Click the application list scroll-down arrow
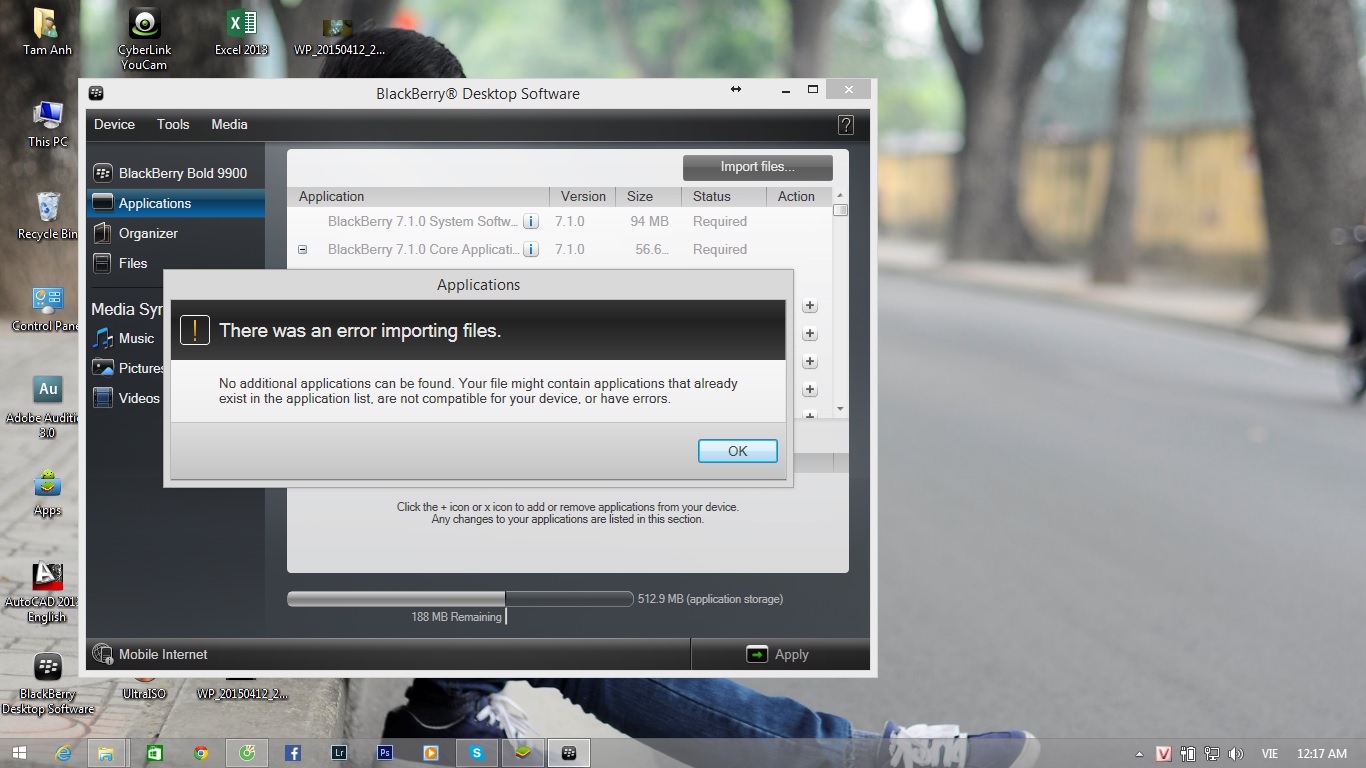Screen dimensions: 1366x768 tap(840, 409)
